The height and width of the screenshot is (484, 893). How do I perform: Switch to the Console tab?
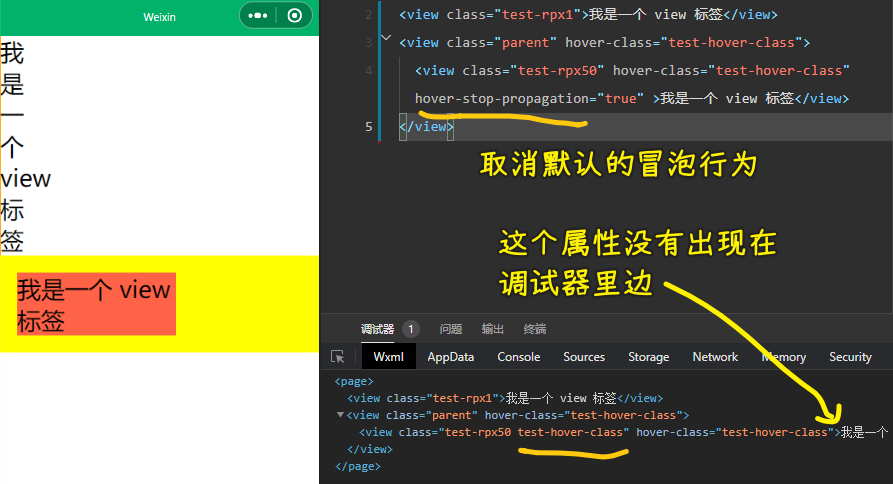(518, 357)
